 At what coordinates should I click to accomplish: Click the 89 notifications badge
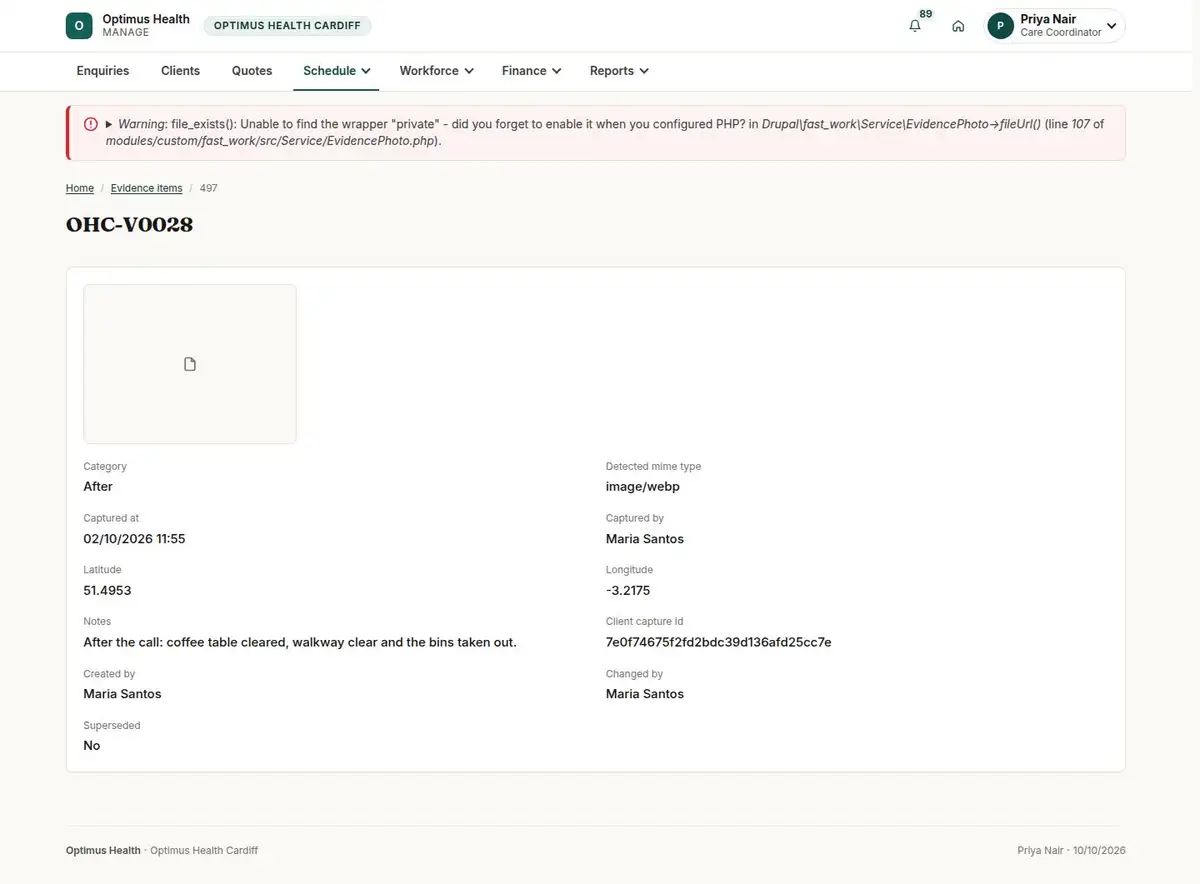[926, 14]
